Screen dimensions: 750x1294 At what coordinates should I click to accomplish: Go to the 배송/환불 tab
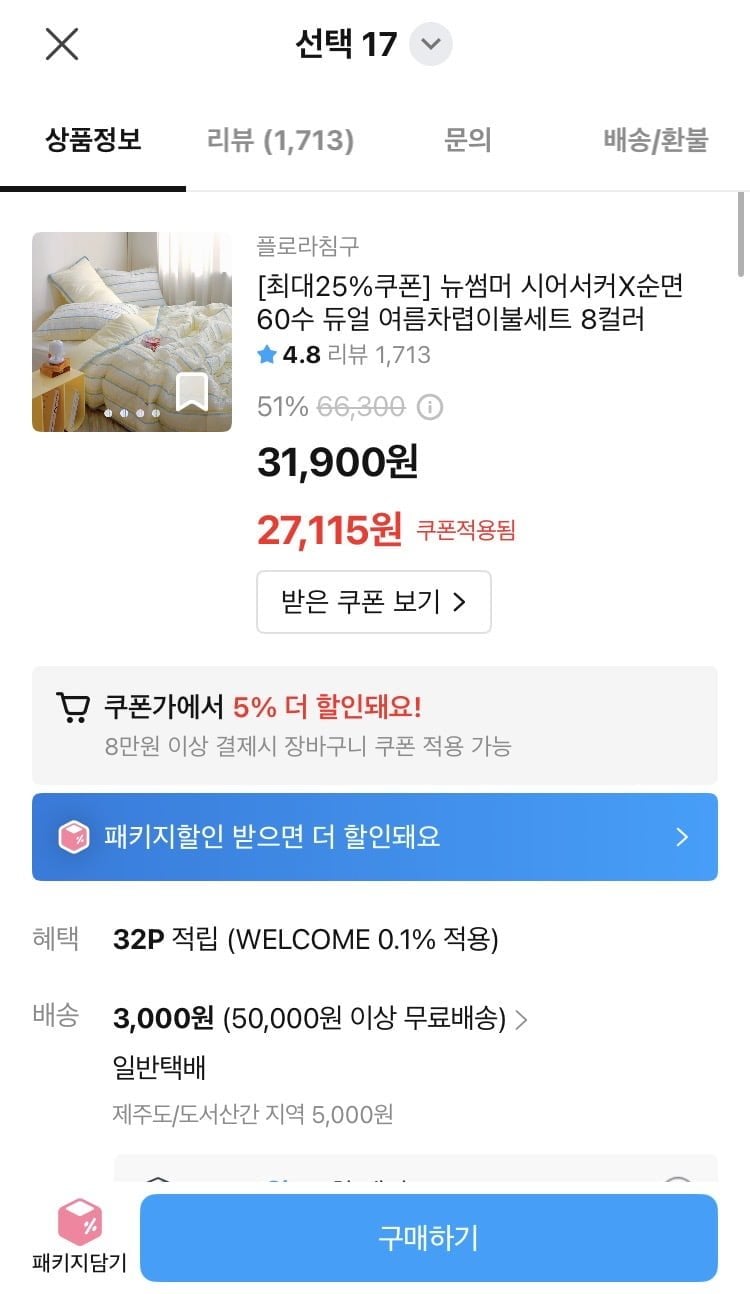coord(655,140)
